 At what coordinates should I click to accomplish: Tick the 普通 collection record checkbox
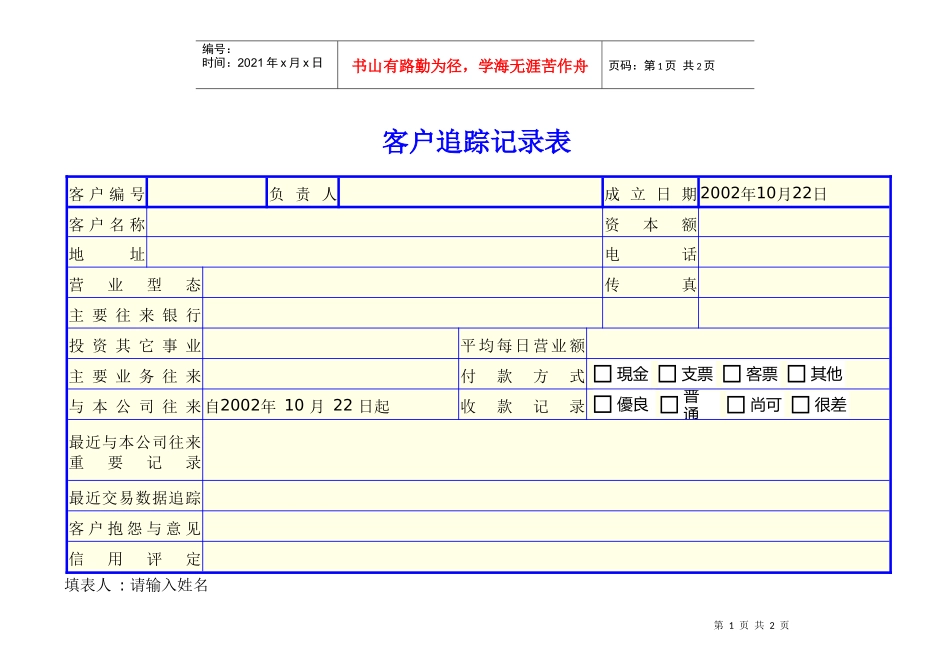[x=669, y=405]
